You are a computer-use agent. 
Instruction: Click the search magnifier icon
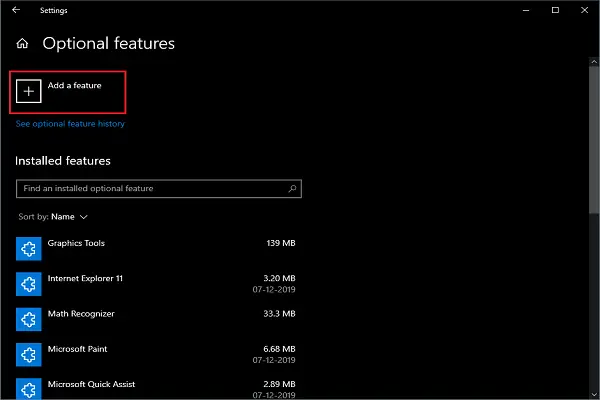tap(292, 188)
